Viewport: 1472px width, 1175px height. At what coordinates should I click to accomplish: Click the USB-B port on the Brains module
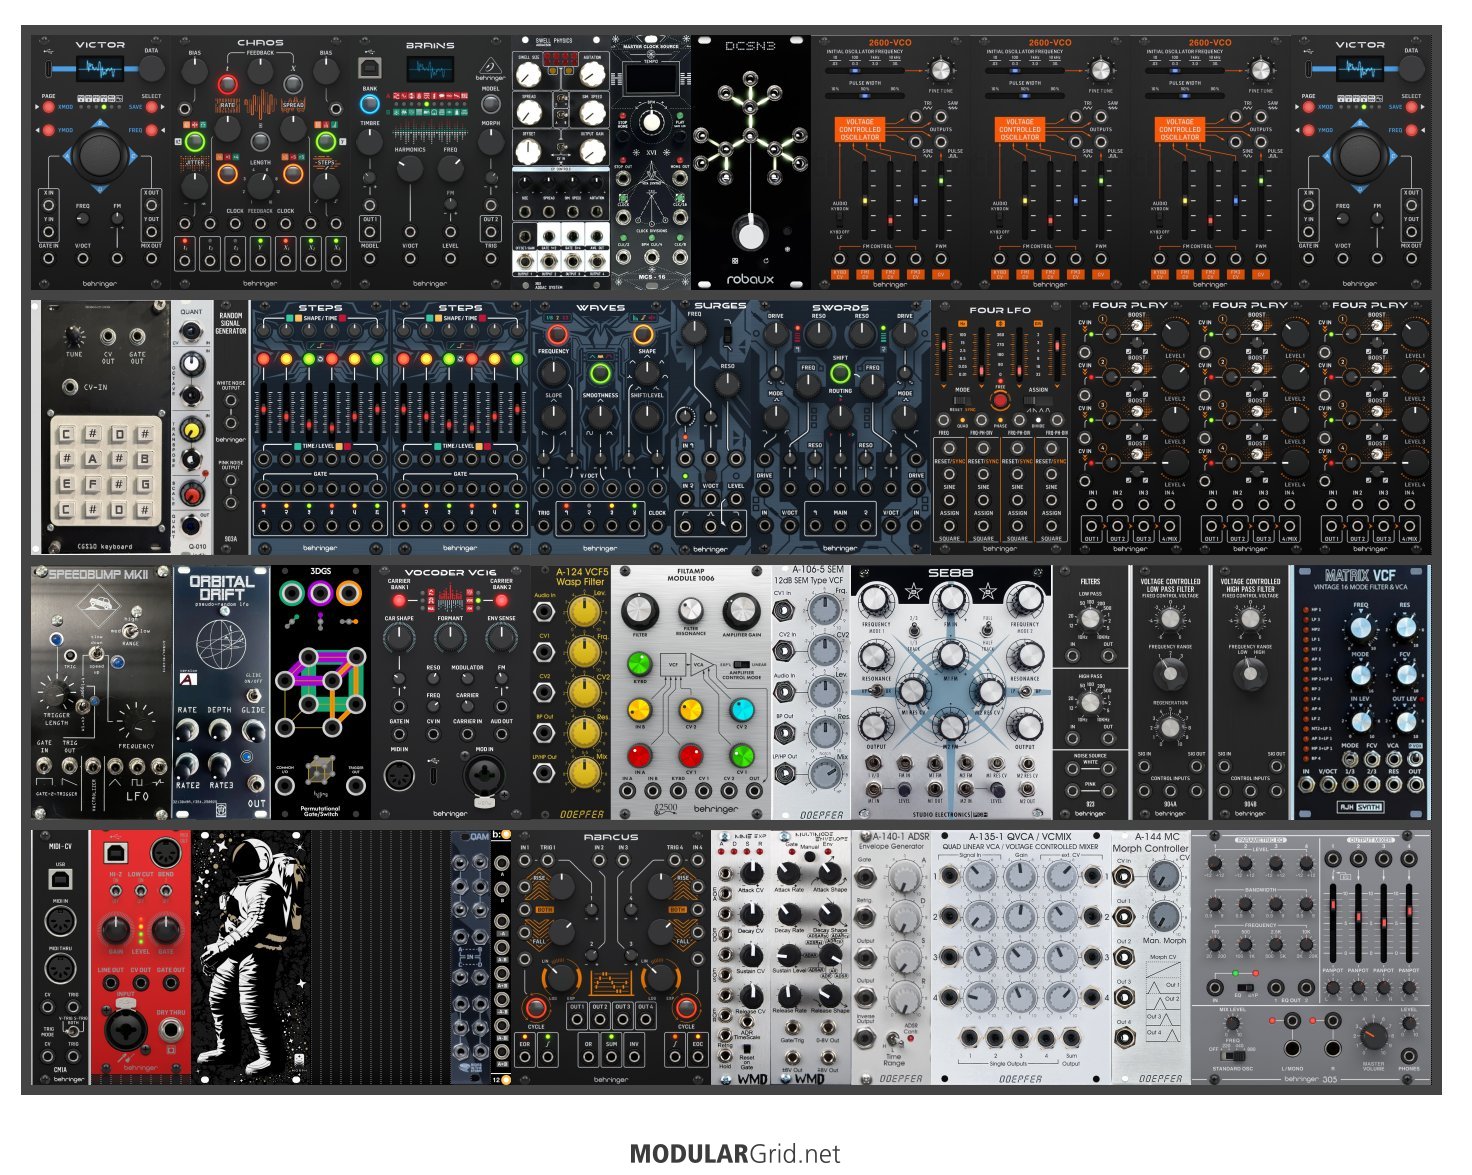368,68
